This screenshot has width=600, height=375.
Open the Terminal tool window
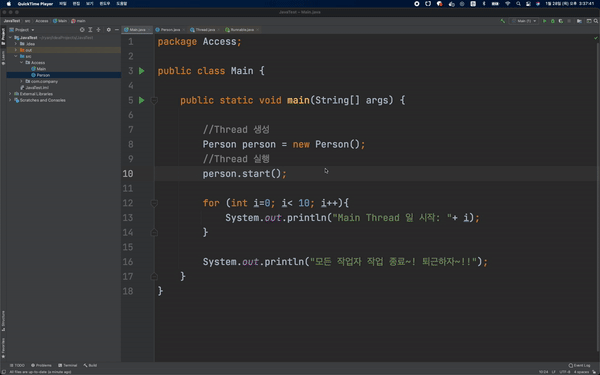click(68, 365)
